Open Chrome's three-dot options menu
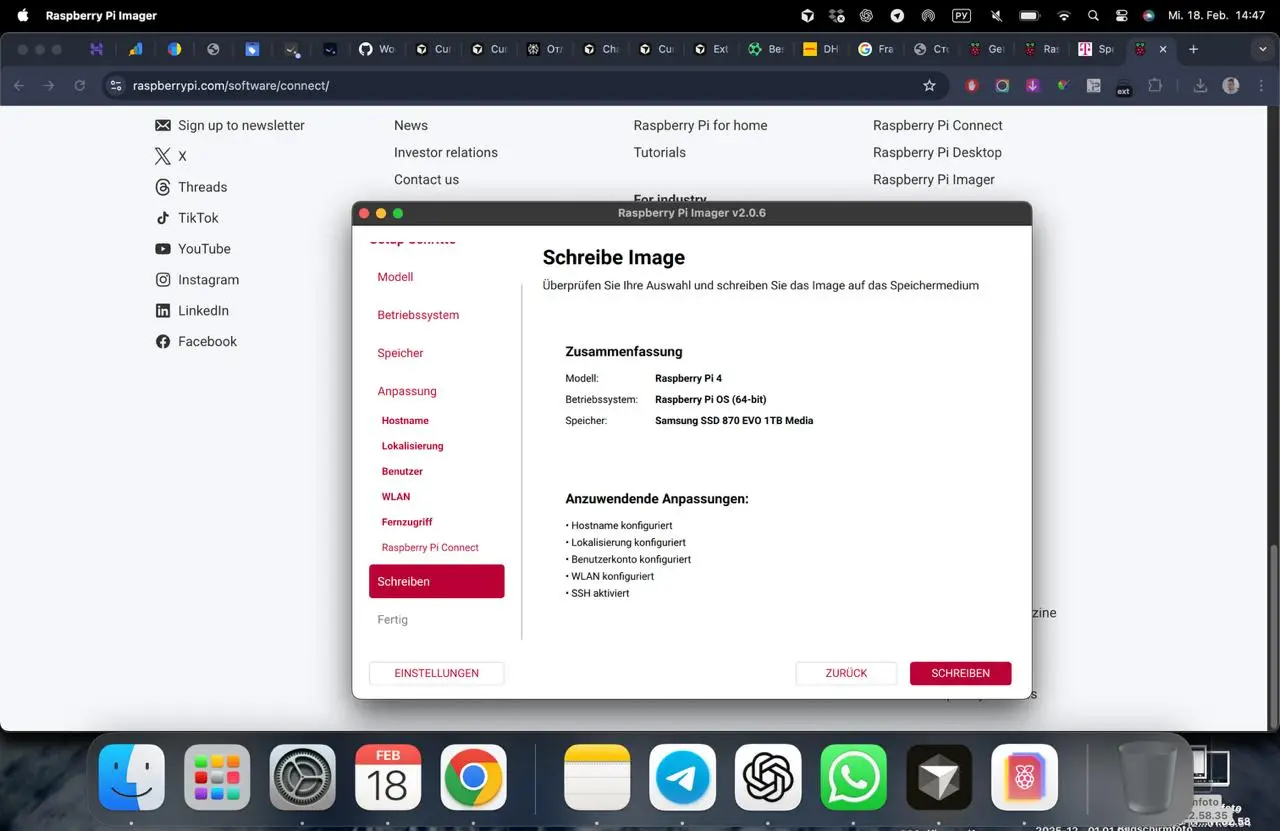This screenshot has width=1280, height=831. (x=1262, y=86)
